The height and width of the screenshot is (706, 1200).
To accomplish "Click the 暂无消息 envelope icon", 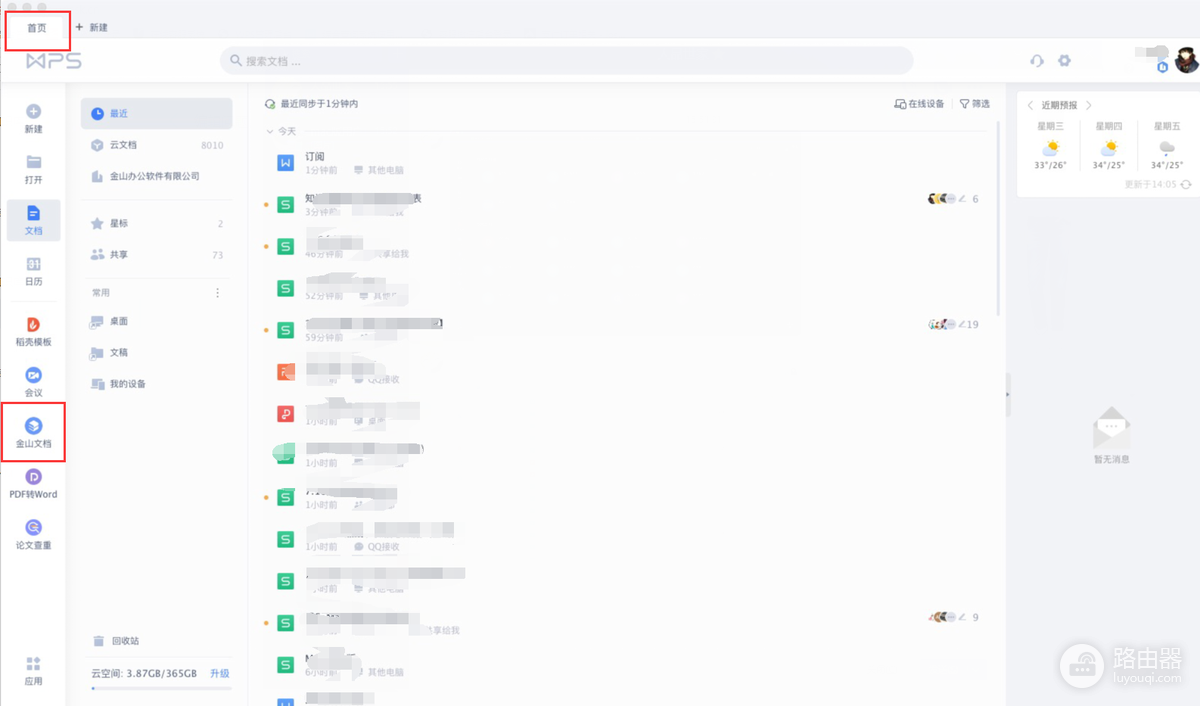I will click(1111, 428).
